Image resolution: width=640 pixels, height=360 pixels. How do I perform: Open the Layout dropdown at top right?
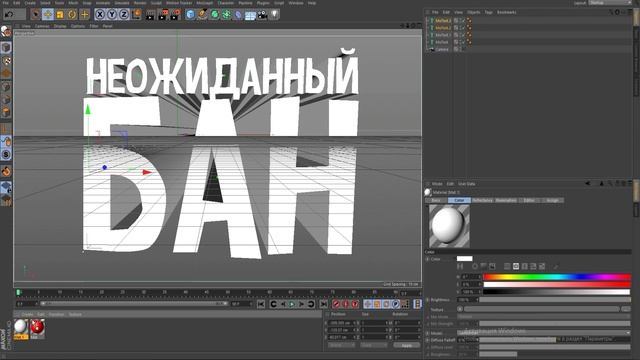coord(610,3)
